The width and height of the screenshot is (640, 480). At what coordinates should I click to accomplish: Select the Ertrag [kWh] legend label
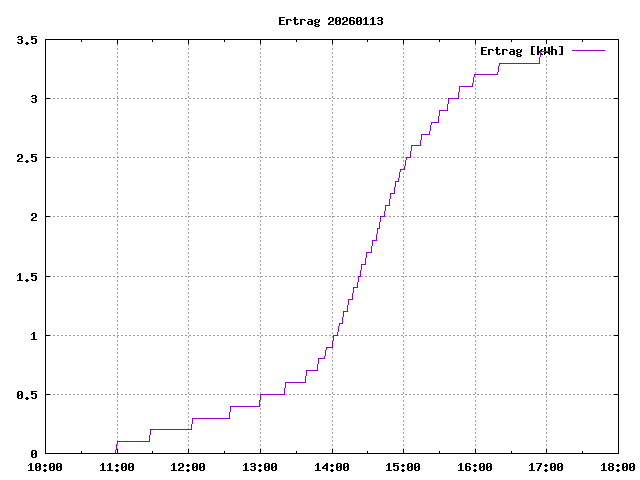point(522,50)
